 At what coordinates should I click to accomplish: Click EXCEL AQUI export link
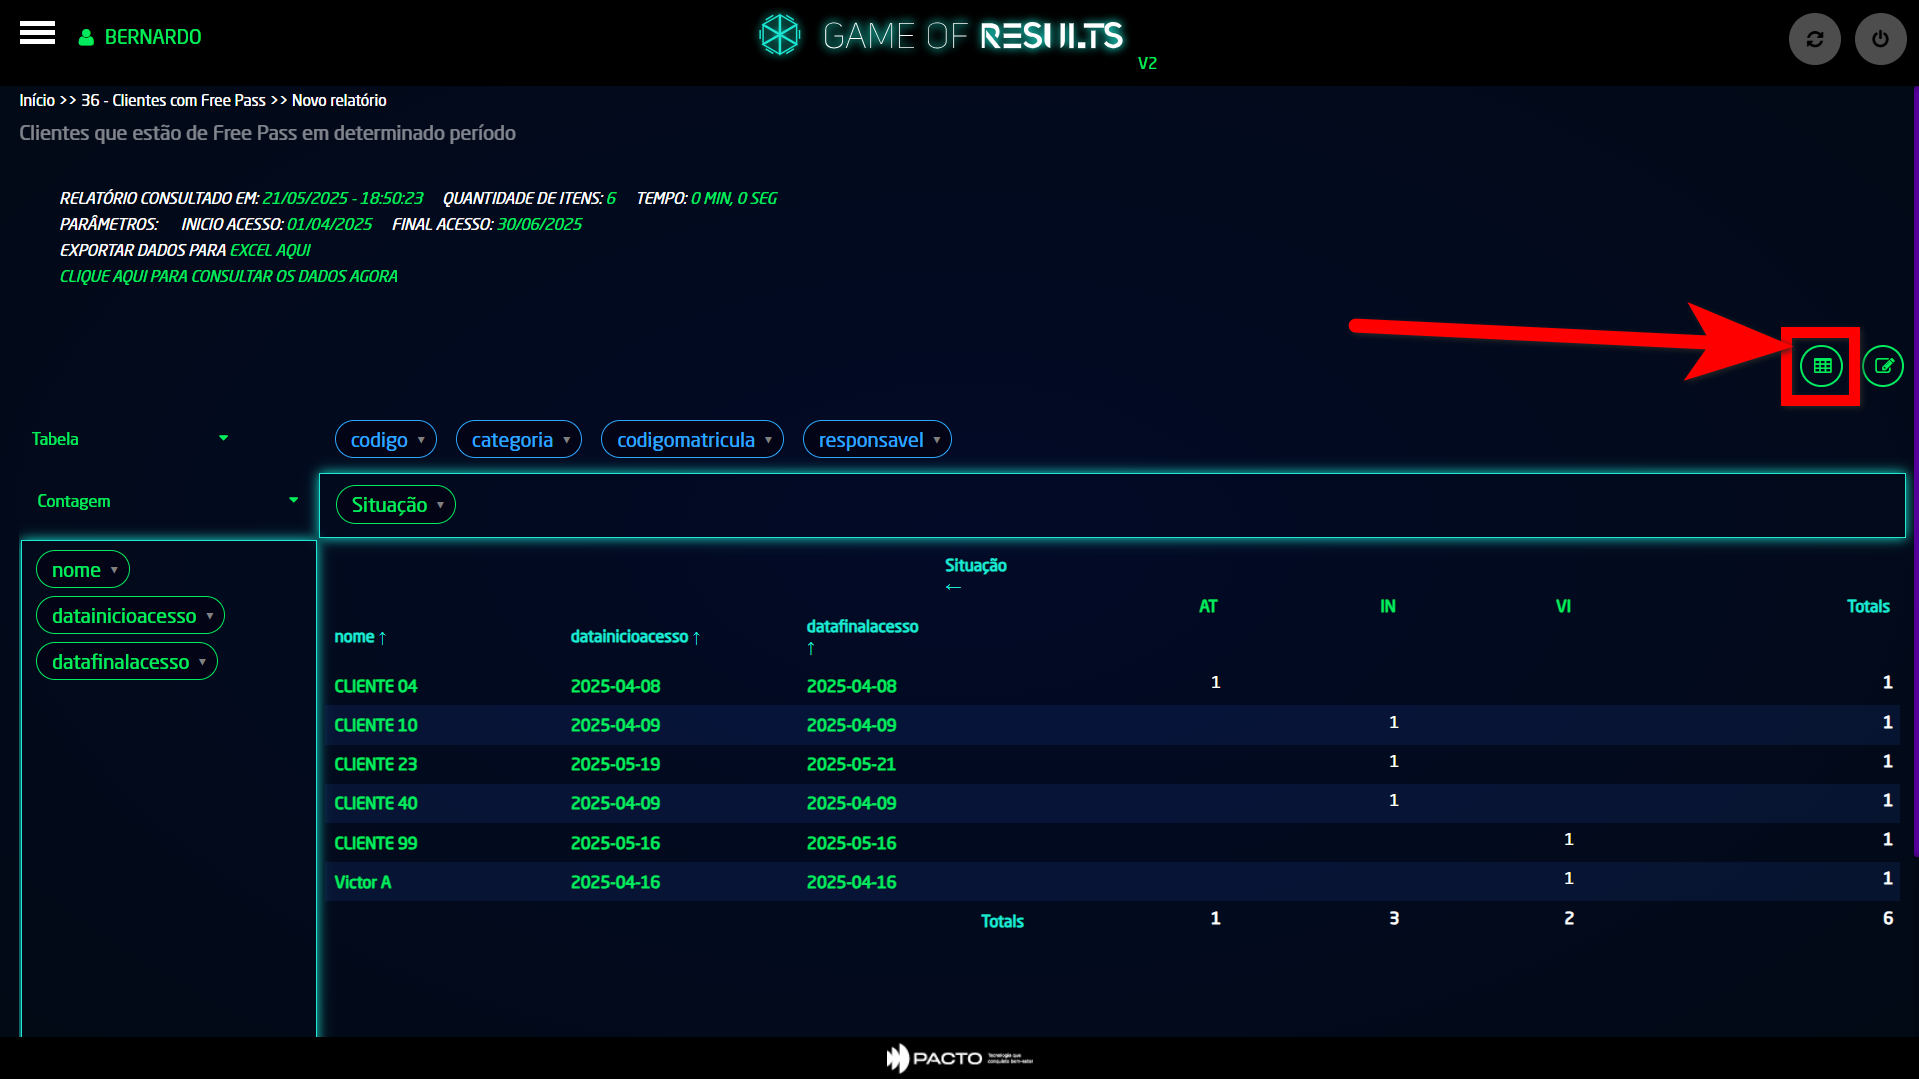click(270, 250)
